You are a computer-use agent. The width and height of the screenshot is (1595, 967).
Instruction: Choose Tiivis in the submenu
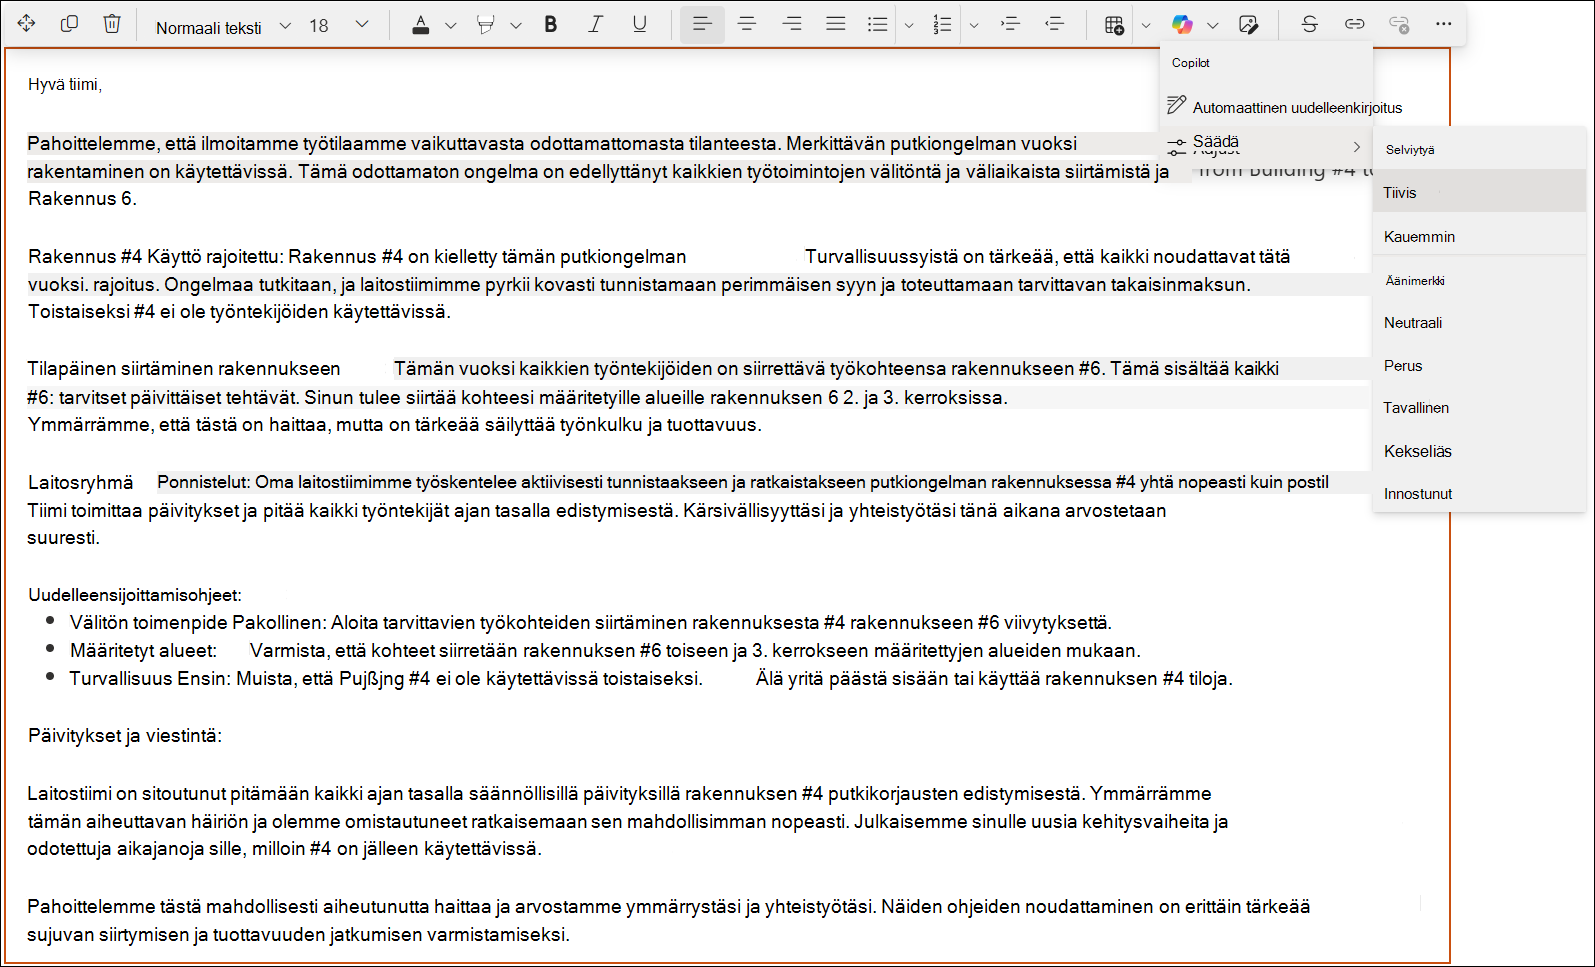tap(1479, 193)
